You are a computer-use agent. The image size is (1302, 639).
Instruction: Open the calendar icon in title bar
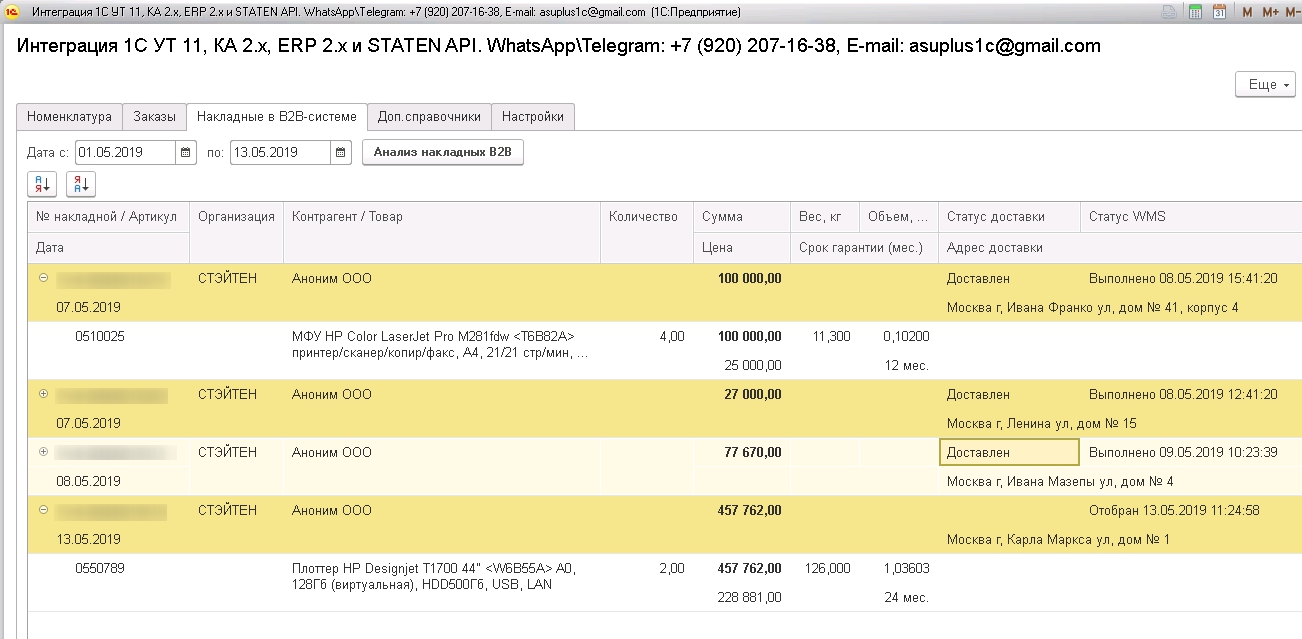pyautogui.click(x=1219, y=12)
